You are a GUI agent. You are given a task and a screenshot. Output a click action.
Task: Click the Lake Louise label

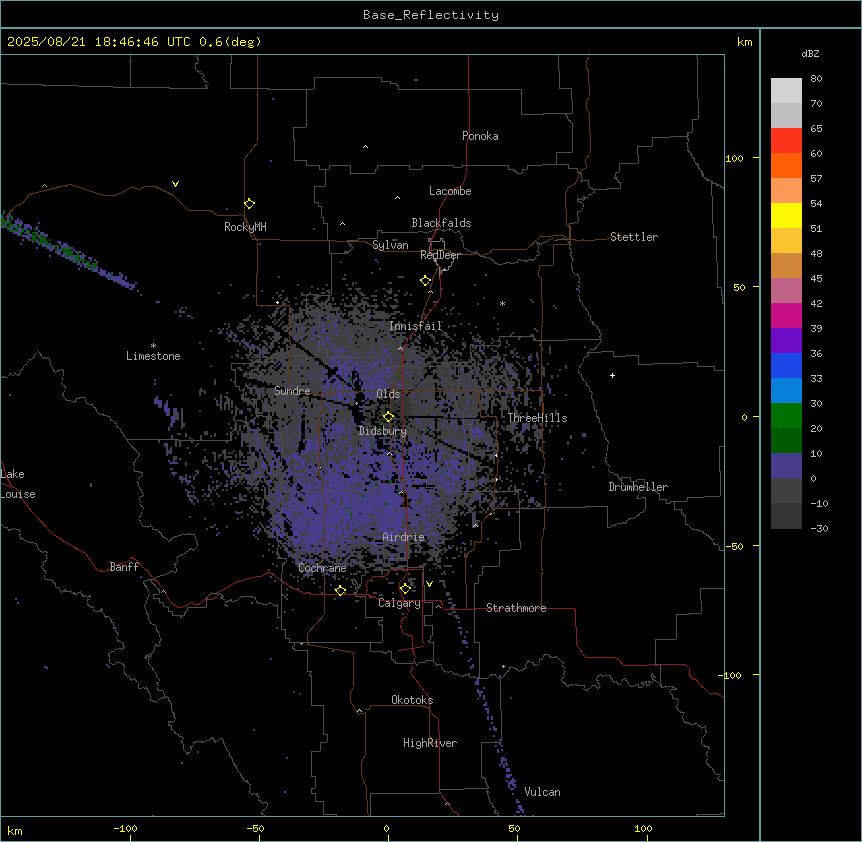click(18, 484)
